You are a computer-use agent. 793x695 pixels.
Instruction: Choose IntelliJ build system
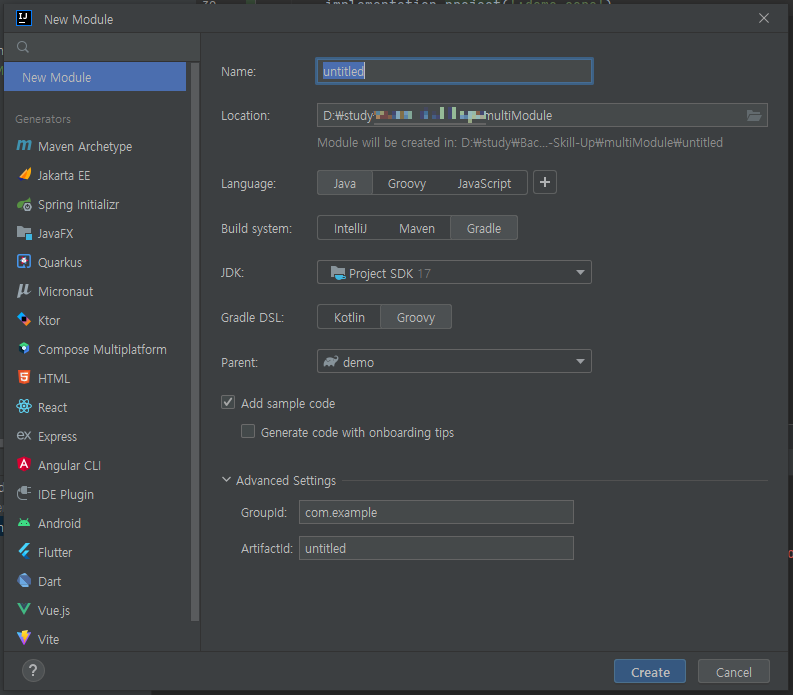[x=350, y=228]
